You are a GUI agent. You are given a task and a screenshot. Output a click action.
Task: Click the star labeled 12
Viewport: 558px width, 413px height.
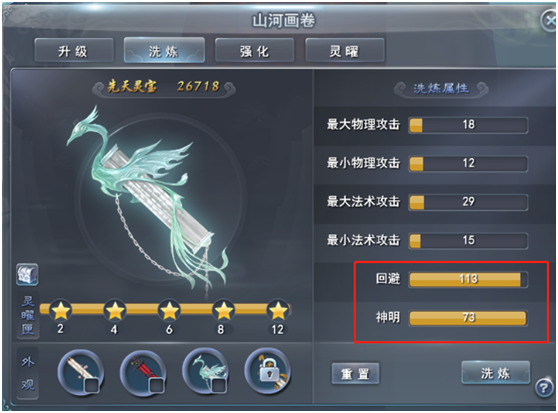(x=278, y=310)
